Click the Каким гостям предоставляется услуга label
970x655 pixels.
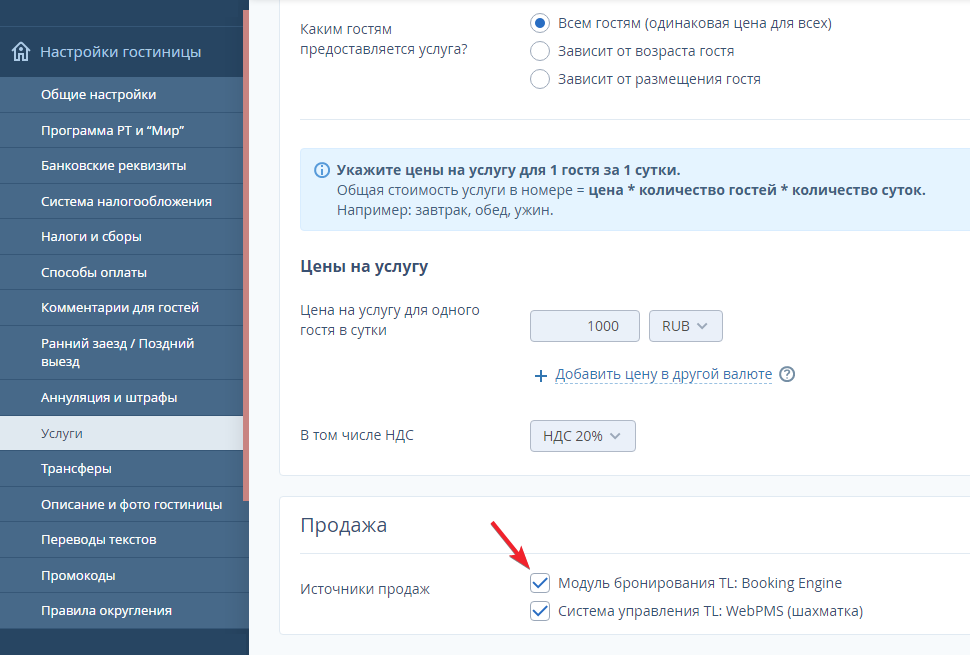click(384, 39)
